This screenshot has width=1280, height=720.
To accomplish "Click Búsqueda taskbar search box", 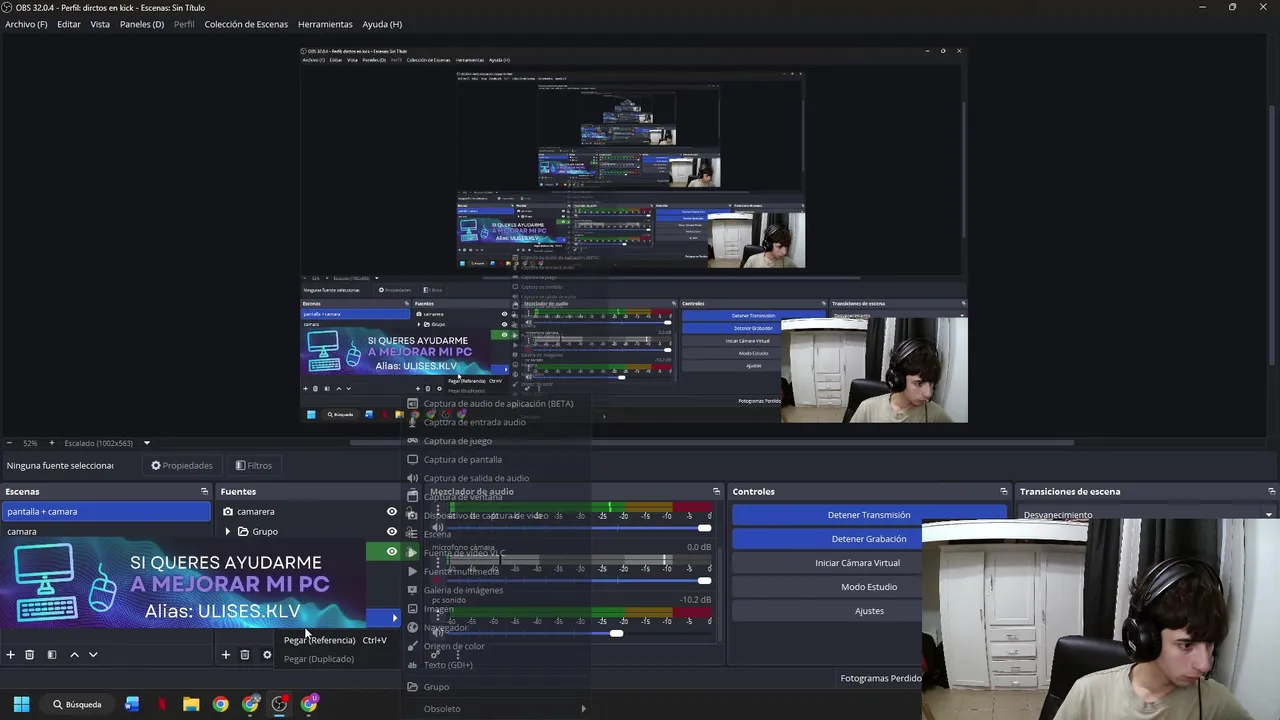I will click(x=77, y=704).
